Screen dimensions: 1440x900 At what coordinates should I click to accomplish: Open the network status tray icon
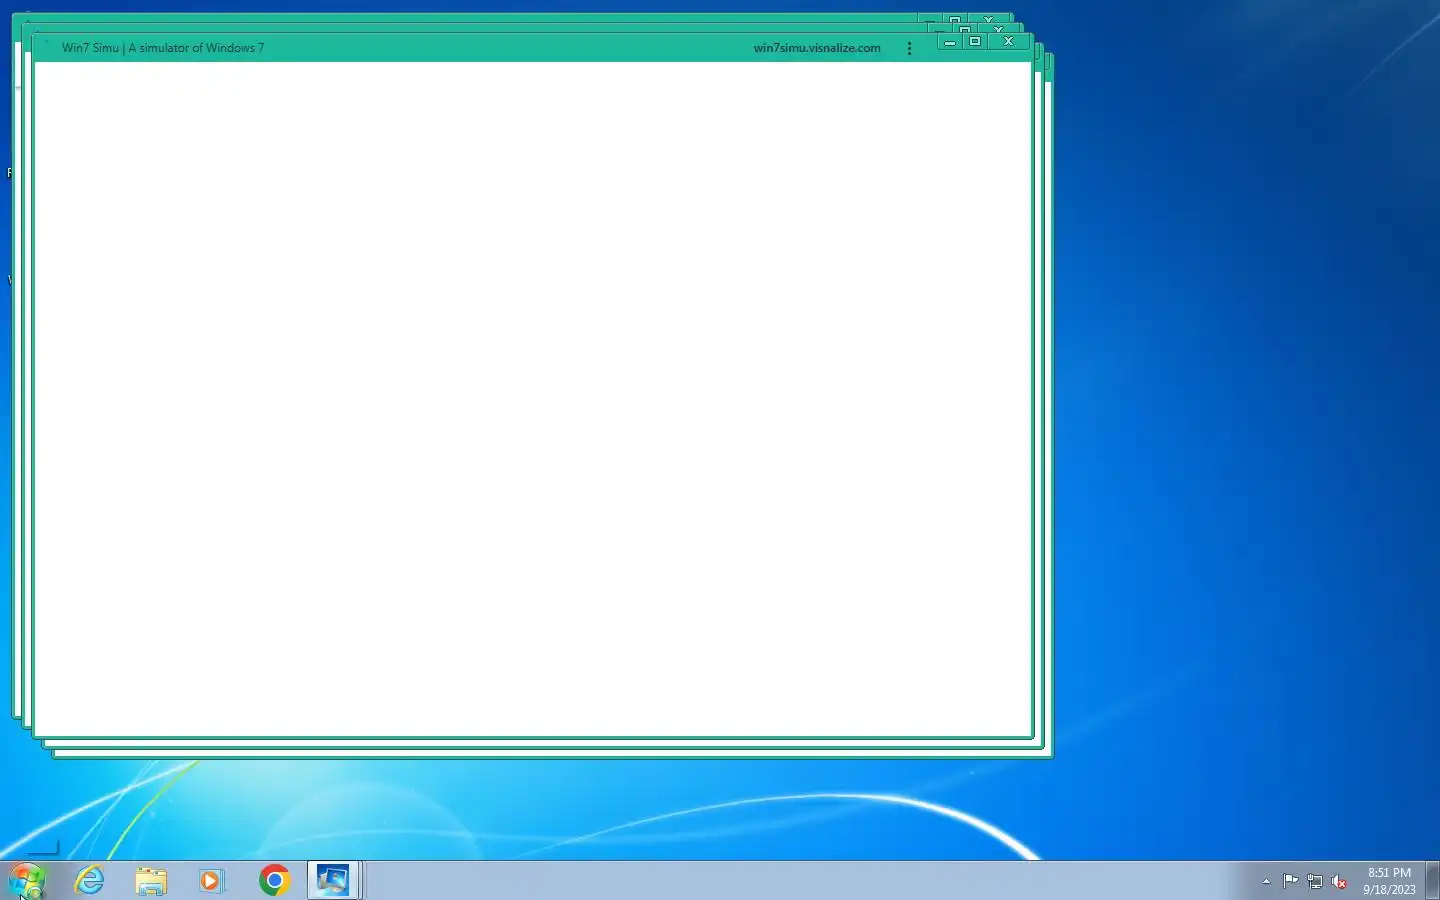(1315, 881)
